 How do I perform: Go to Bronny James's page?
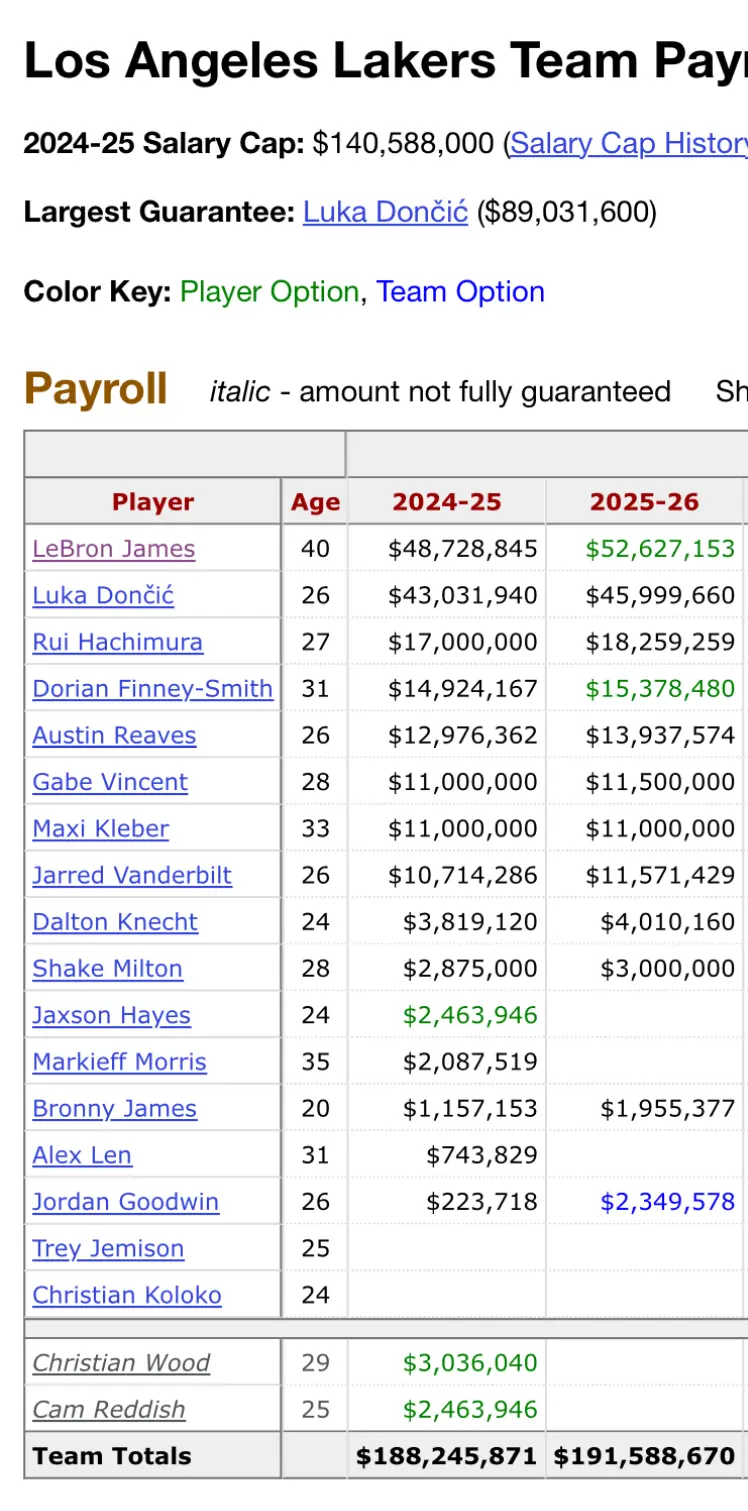(114, 1109)
